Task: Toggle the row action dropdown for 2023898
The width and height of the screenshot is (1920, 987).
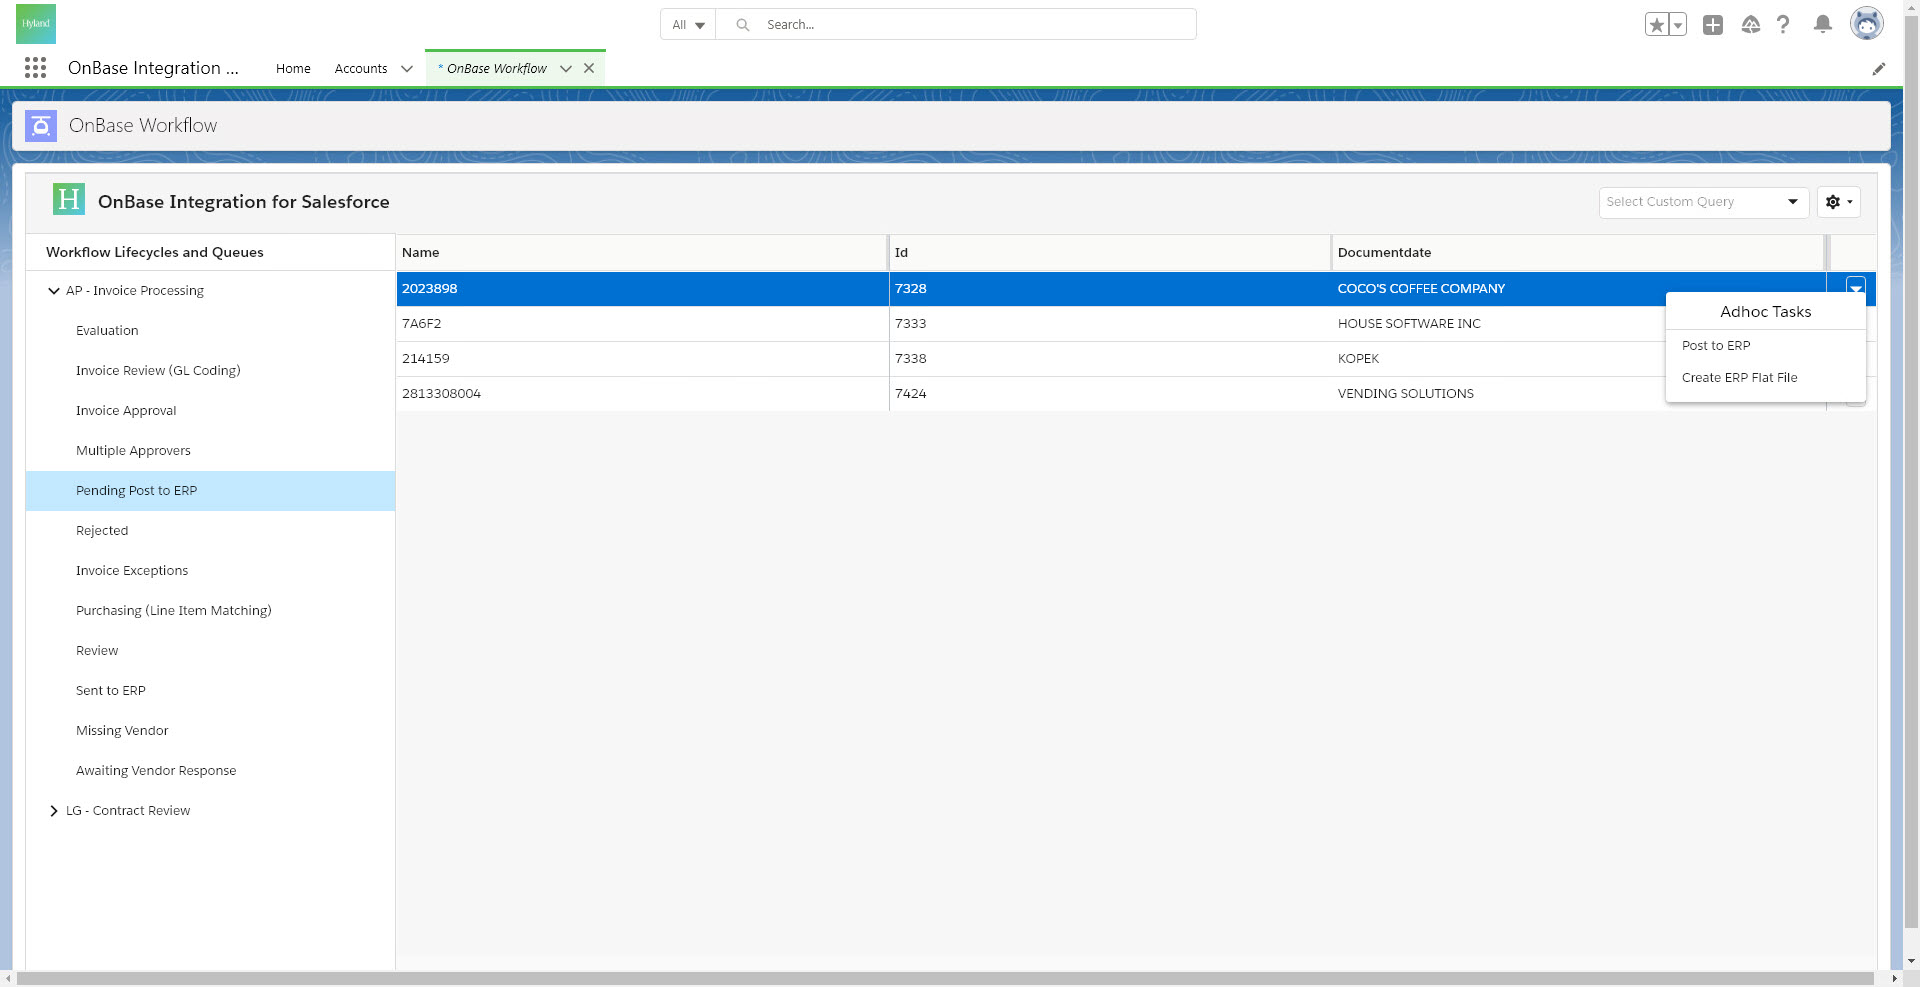Action: [1856, 288]
